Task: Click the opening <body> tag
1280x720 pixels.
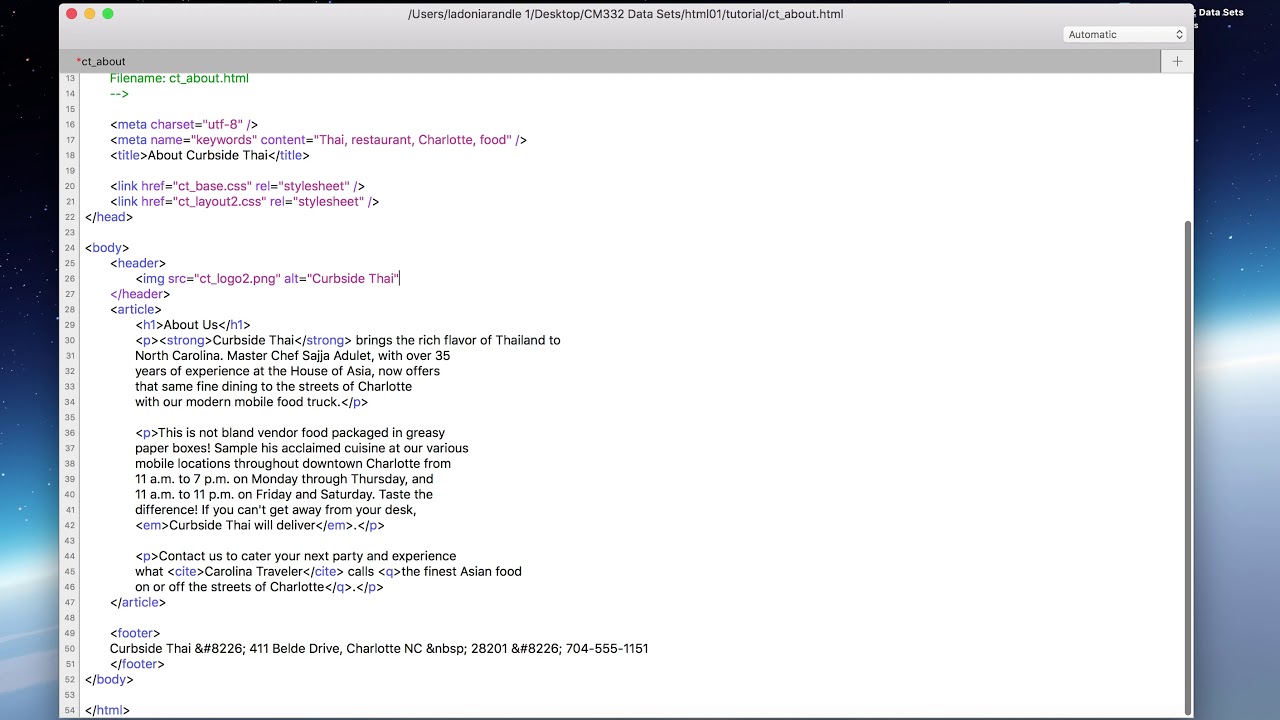Action: (107, 248)
